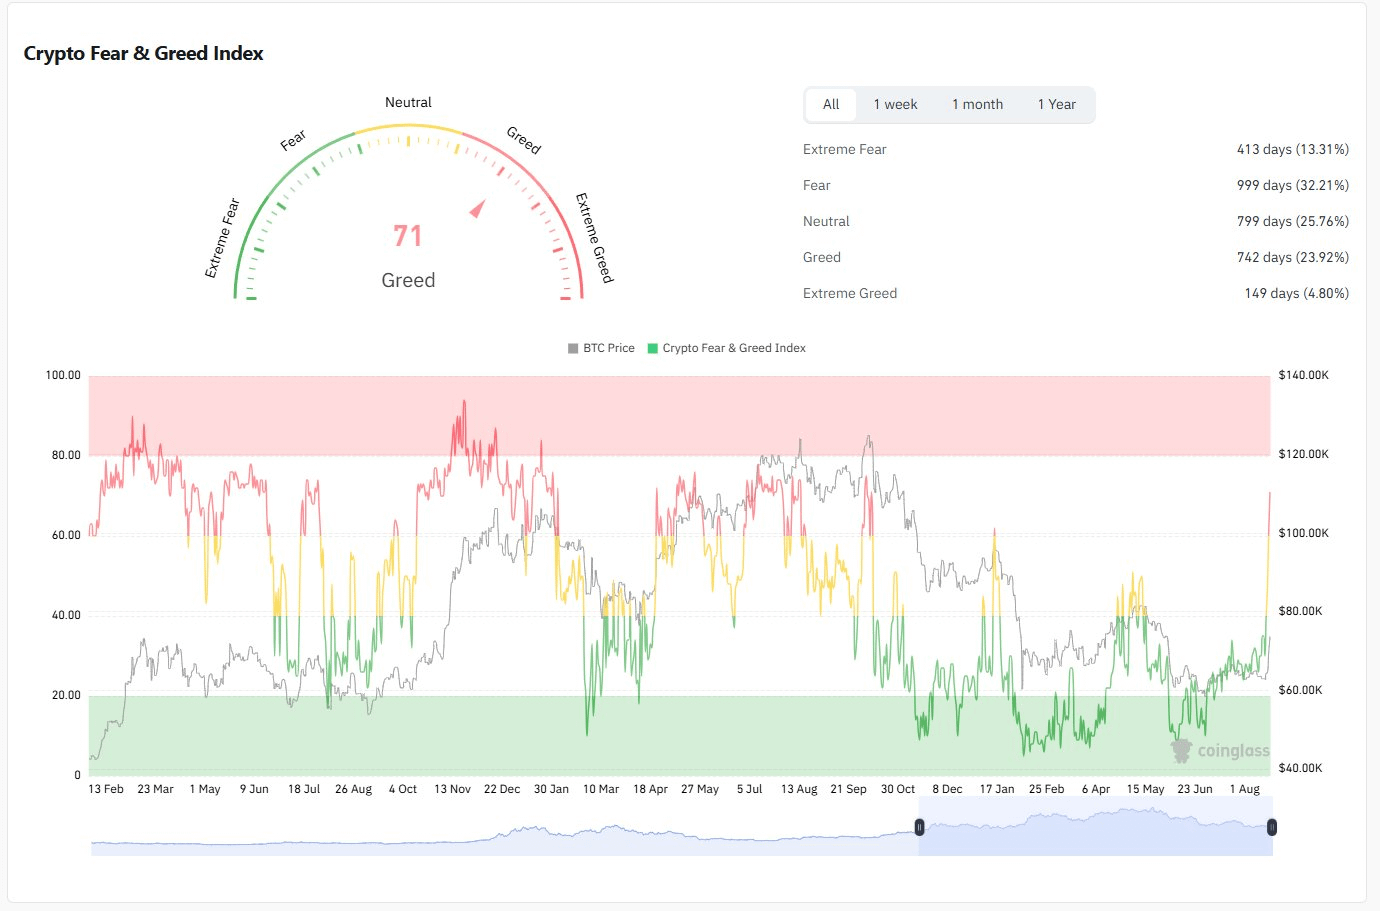
Task: Click the 26 Aug date label
Action: (x=353, y=789)
